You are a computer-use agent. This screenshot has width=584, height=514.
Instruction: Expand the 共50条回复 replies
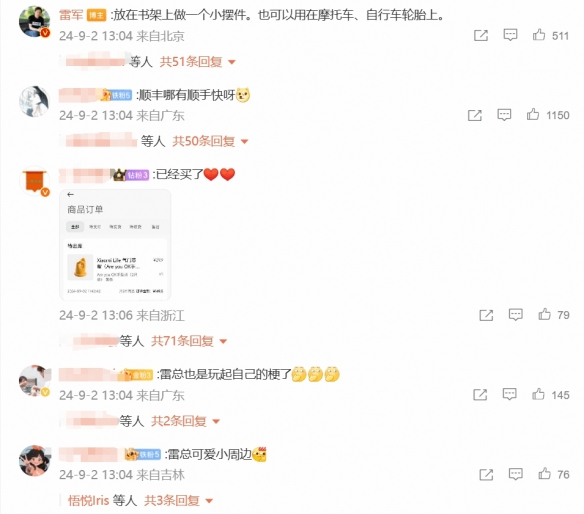(210, 141)
